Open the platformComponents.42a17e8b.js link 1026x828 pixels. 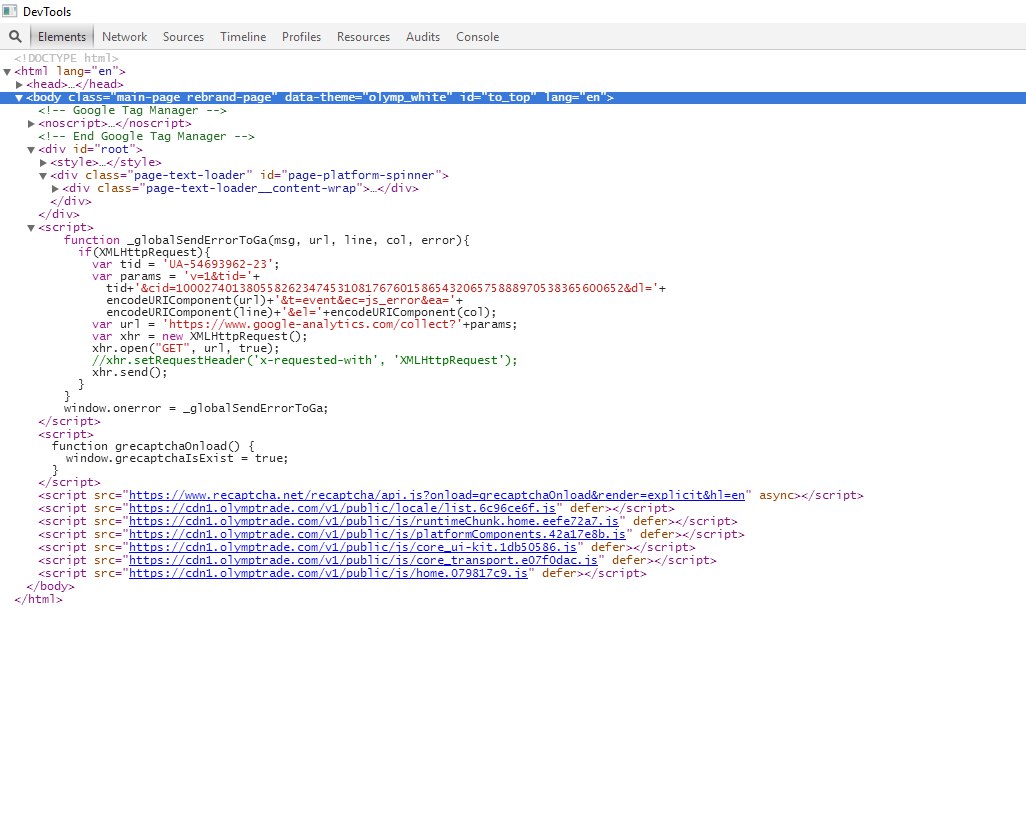377,535
